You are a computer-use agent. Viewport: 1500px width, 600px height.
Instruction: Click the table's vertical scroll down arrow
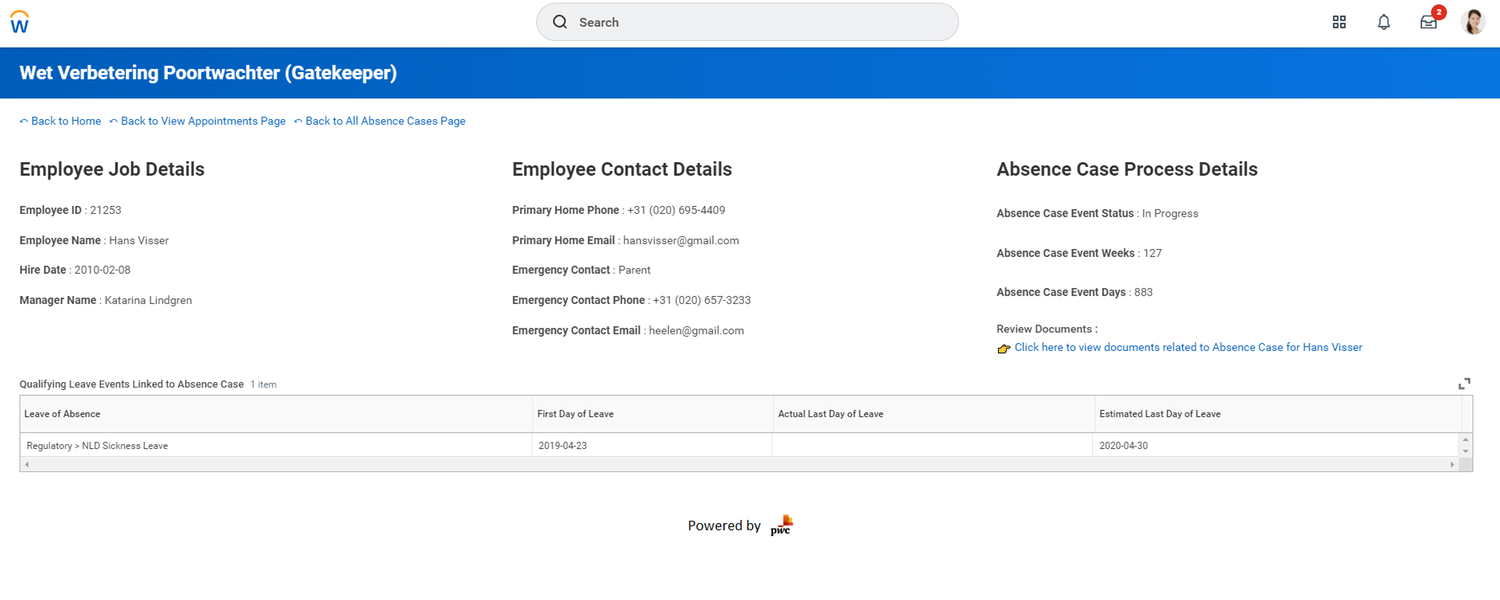(1466, 452)
